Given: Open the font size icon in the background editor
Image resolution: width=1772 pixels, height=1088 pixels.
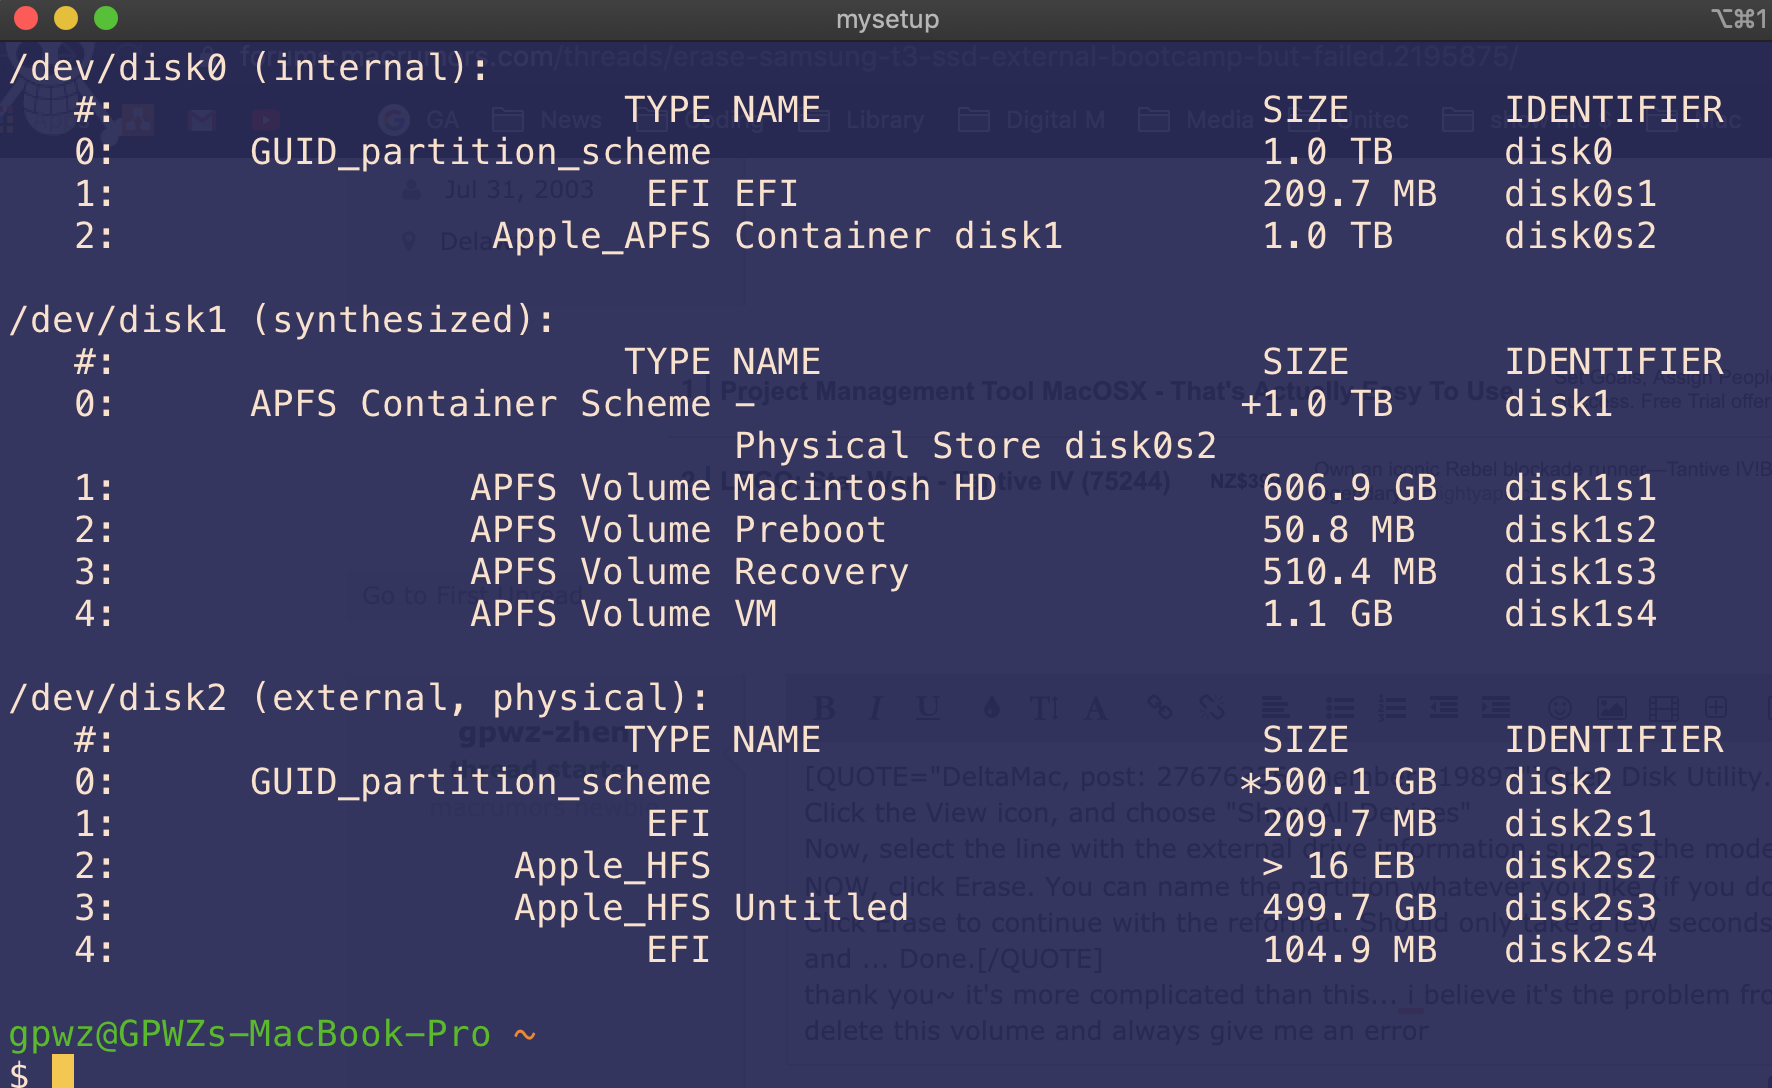Looking at the screenshot, I should point(1044,708).
